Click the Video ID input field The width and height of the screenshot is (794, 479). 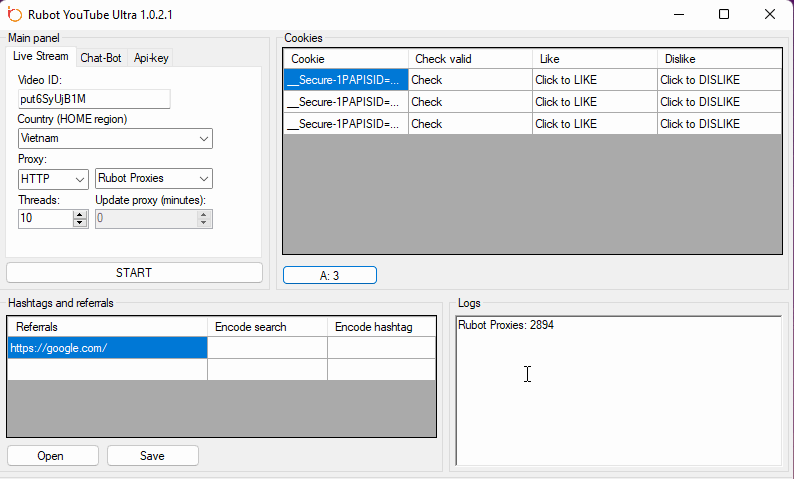coord(94,99)
